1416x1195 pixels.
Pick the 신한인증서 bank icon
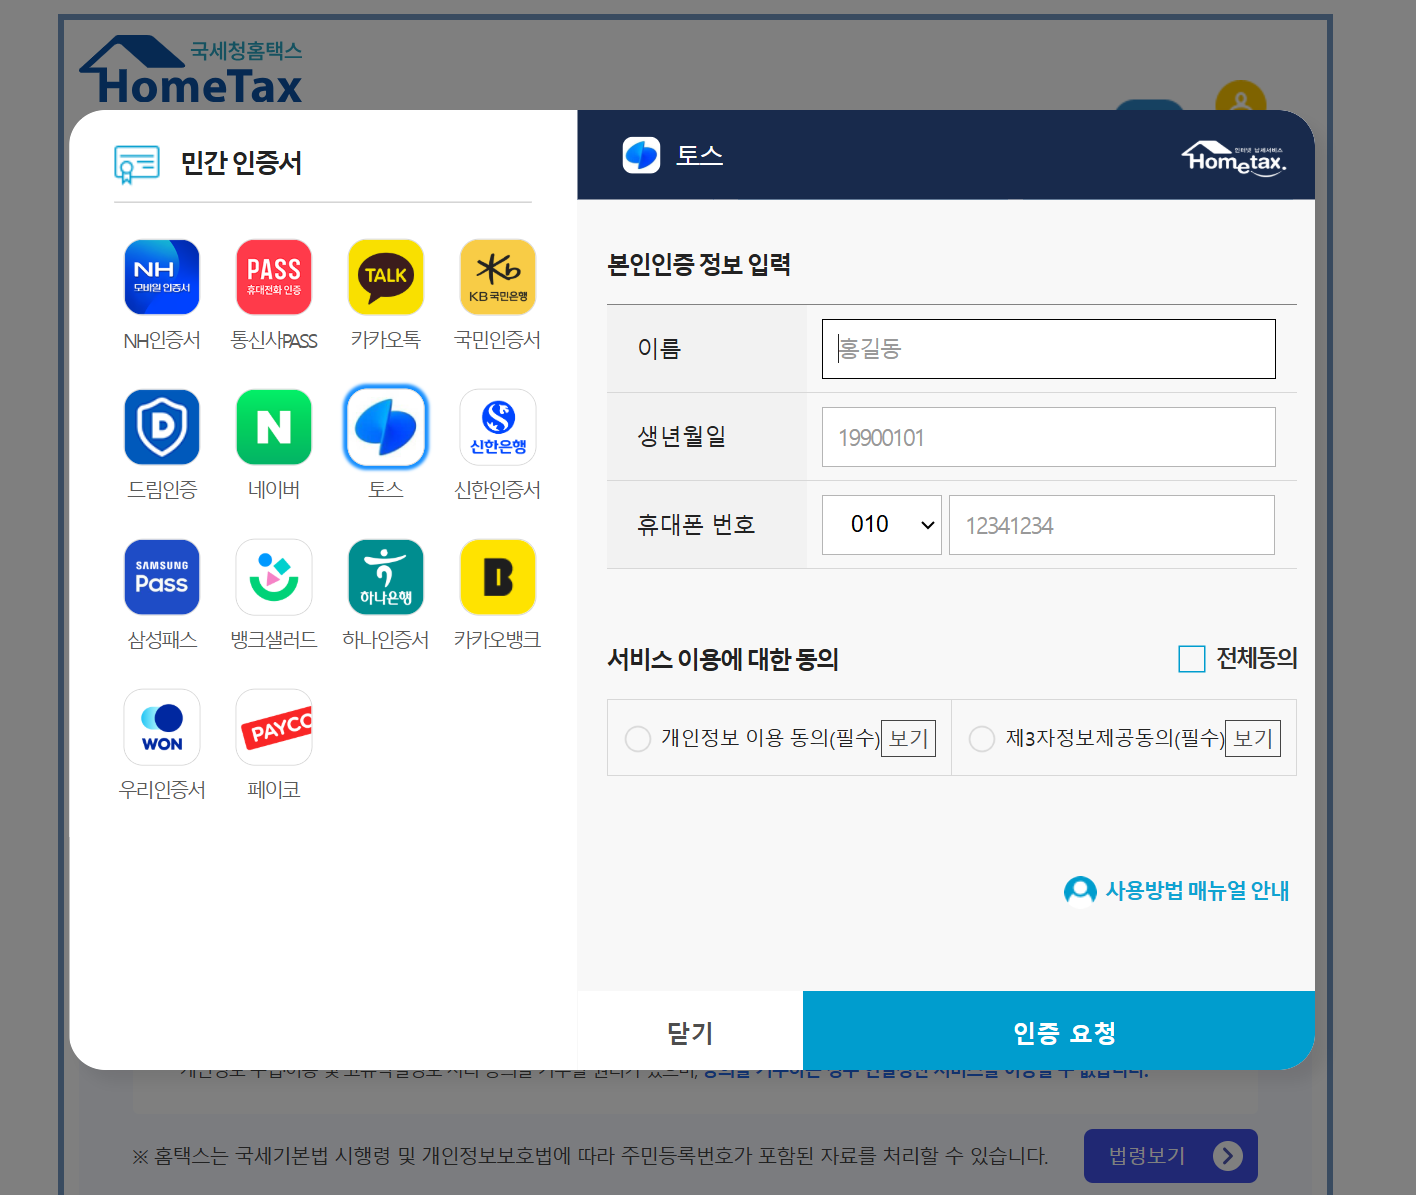click(498, 427)
